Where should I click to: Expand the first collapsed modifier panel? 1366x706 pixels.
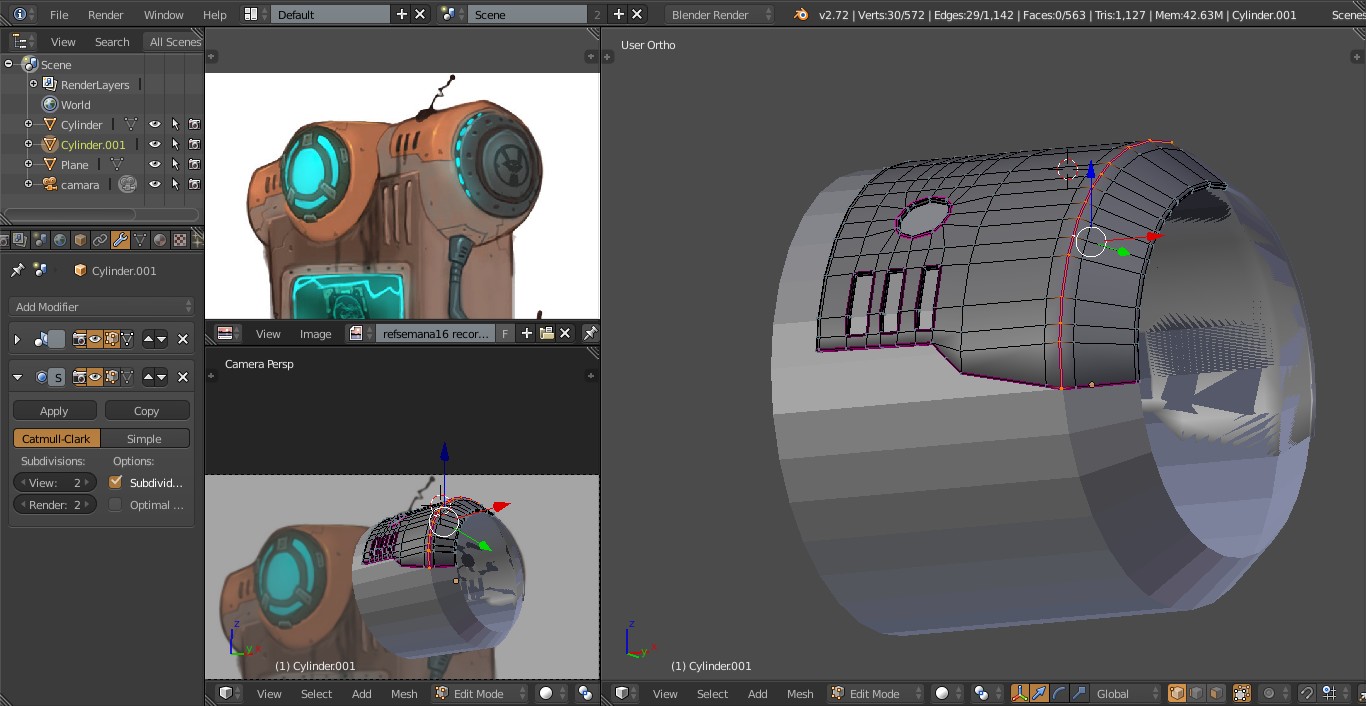click(17, 339)
